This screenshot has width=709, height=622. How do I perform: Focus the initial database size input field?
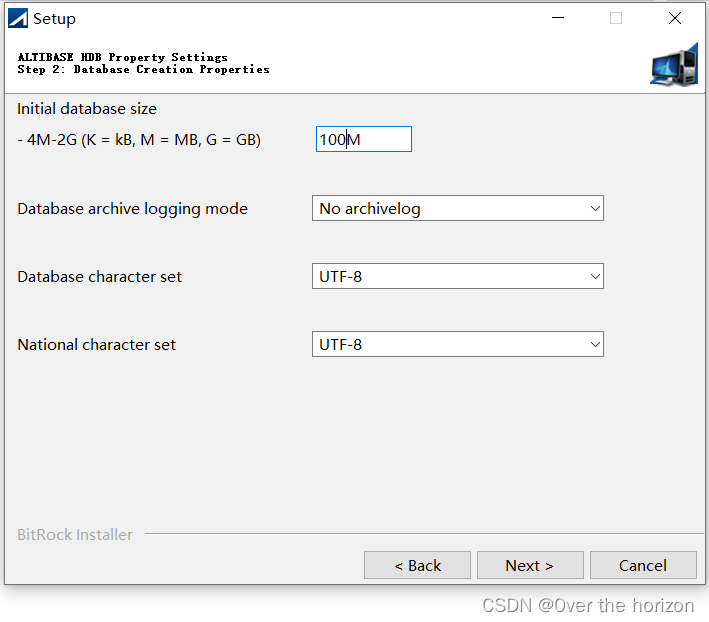(x=364, y=139)
